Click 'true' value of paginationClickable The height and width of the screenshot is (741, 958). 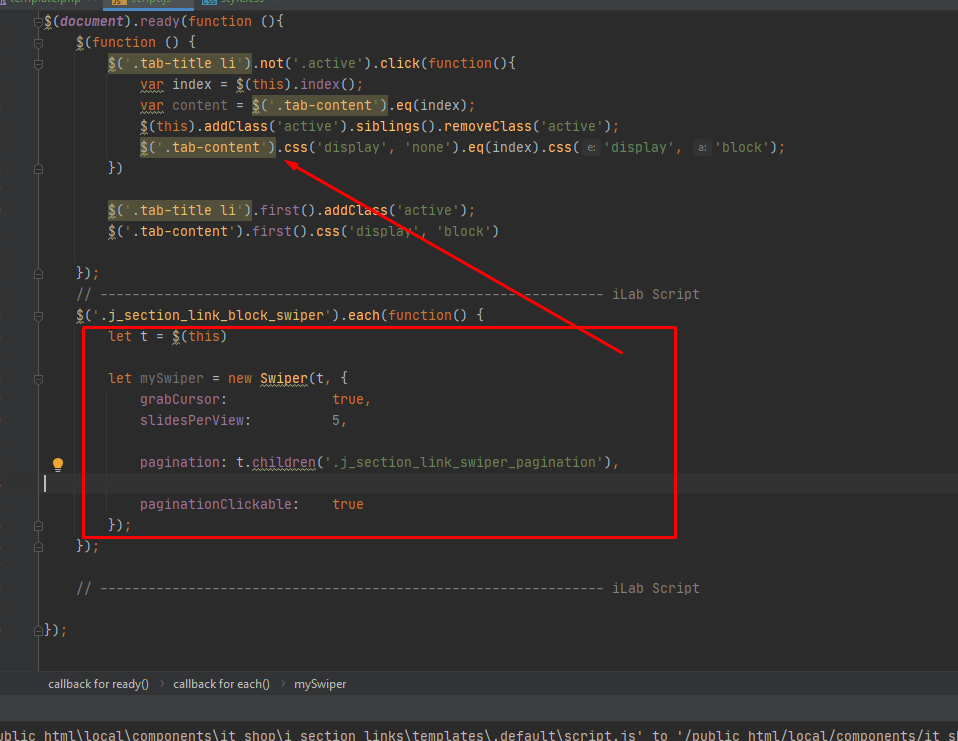[348, 505]
